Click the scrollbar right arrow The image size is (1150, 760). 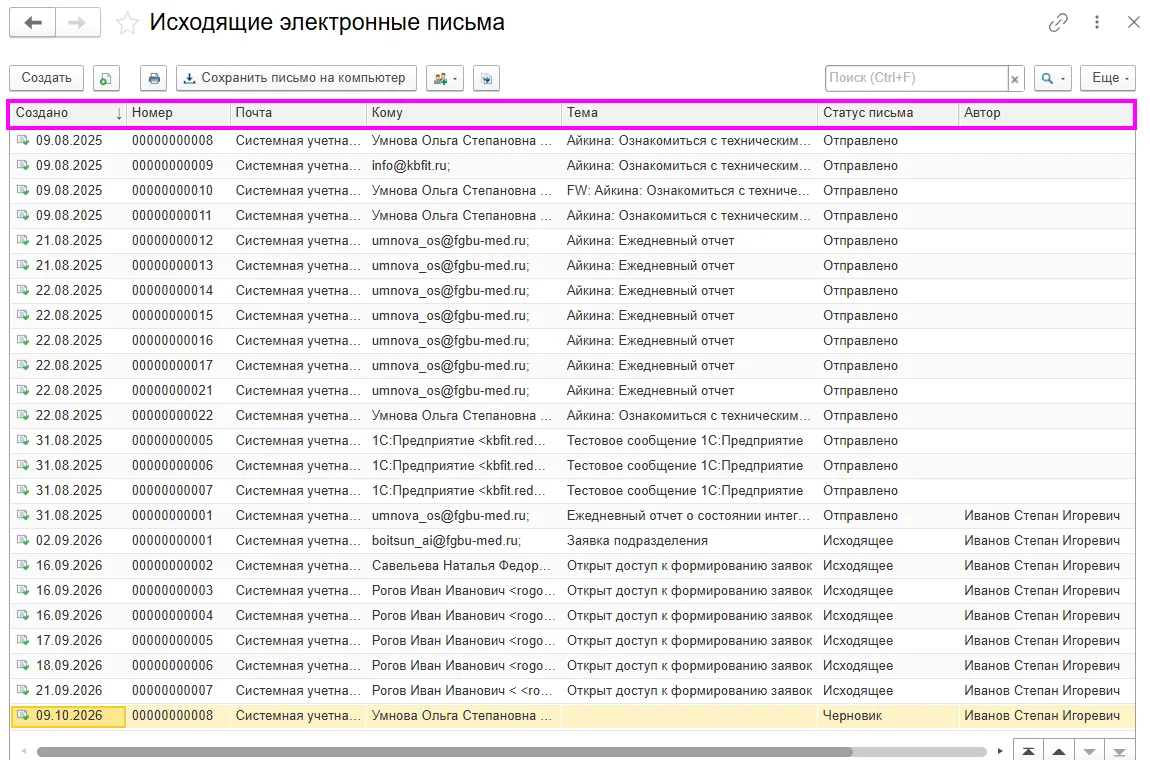[x=1000, y=751]
